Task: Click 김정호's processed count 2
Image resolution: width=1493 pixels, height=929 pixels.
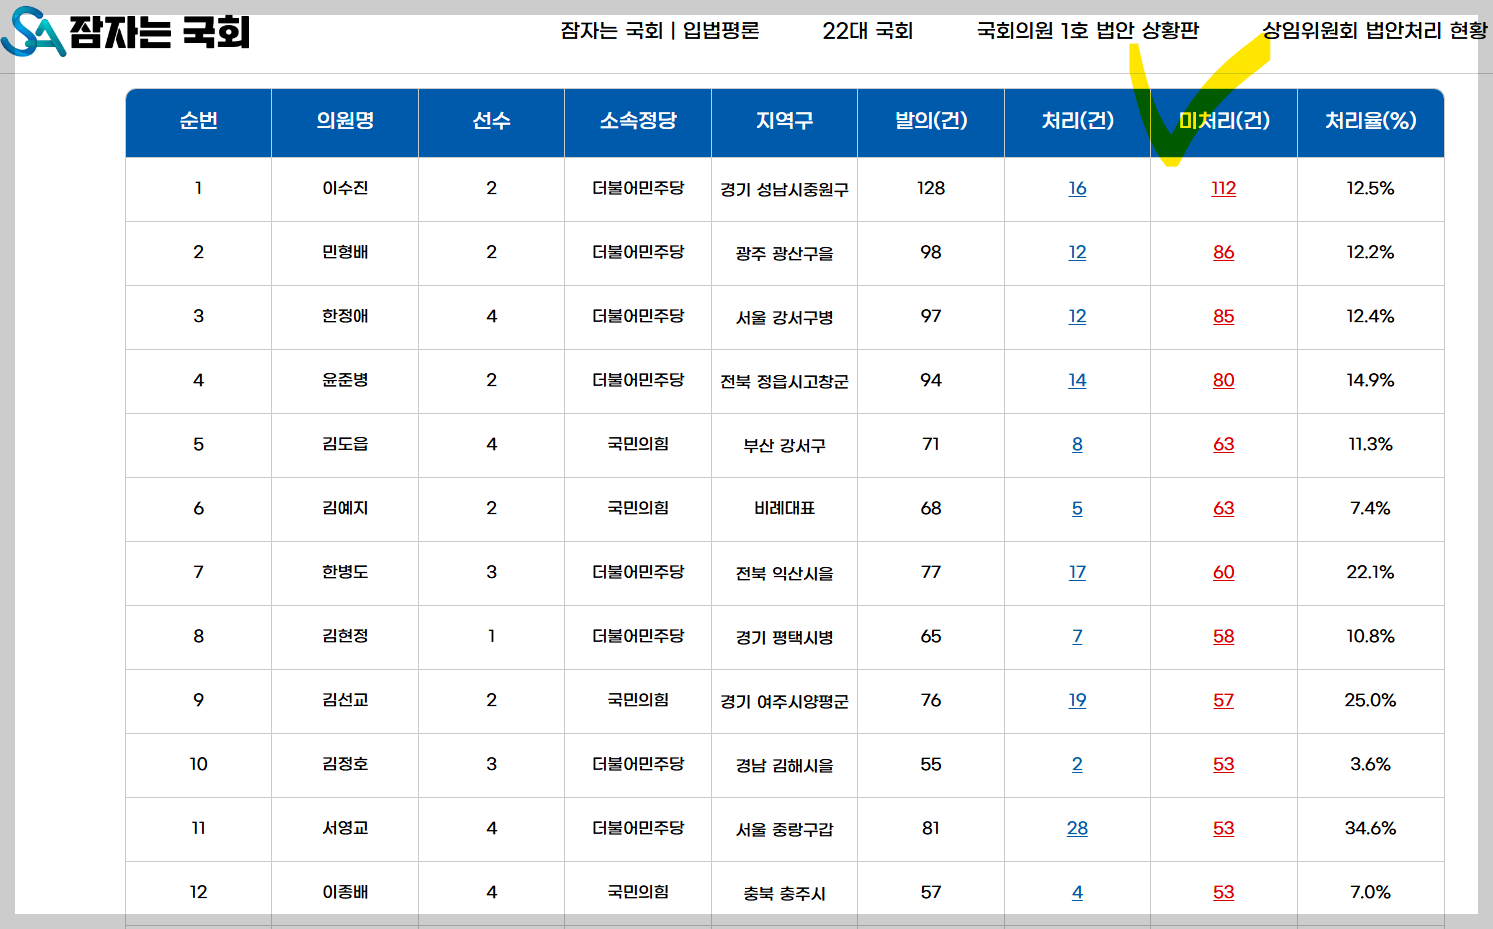Action: (1077, 764)
